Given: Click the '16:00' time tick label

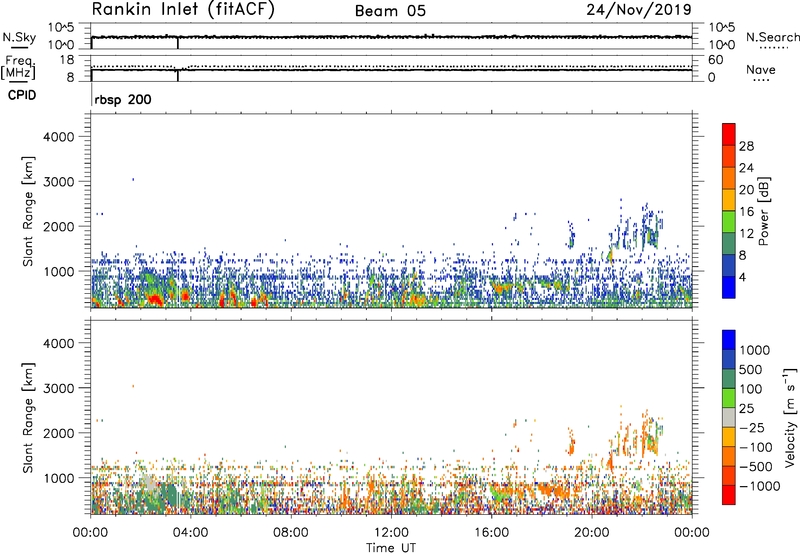Looking at the screenshot, I should click(x=491, y=533).
